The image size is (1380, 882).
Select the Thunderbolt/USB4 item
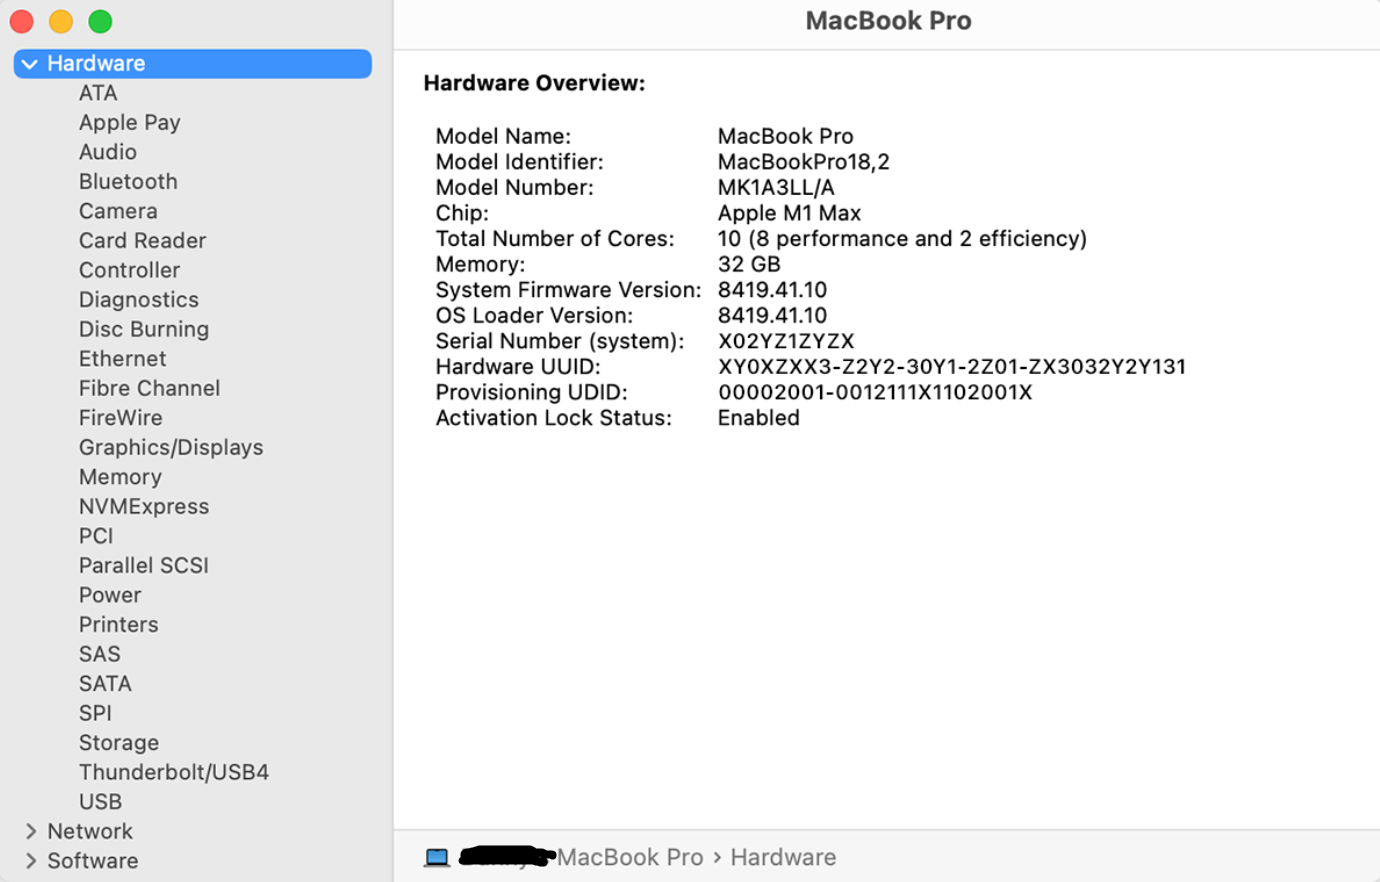[174, 773]
